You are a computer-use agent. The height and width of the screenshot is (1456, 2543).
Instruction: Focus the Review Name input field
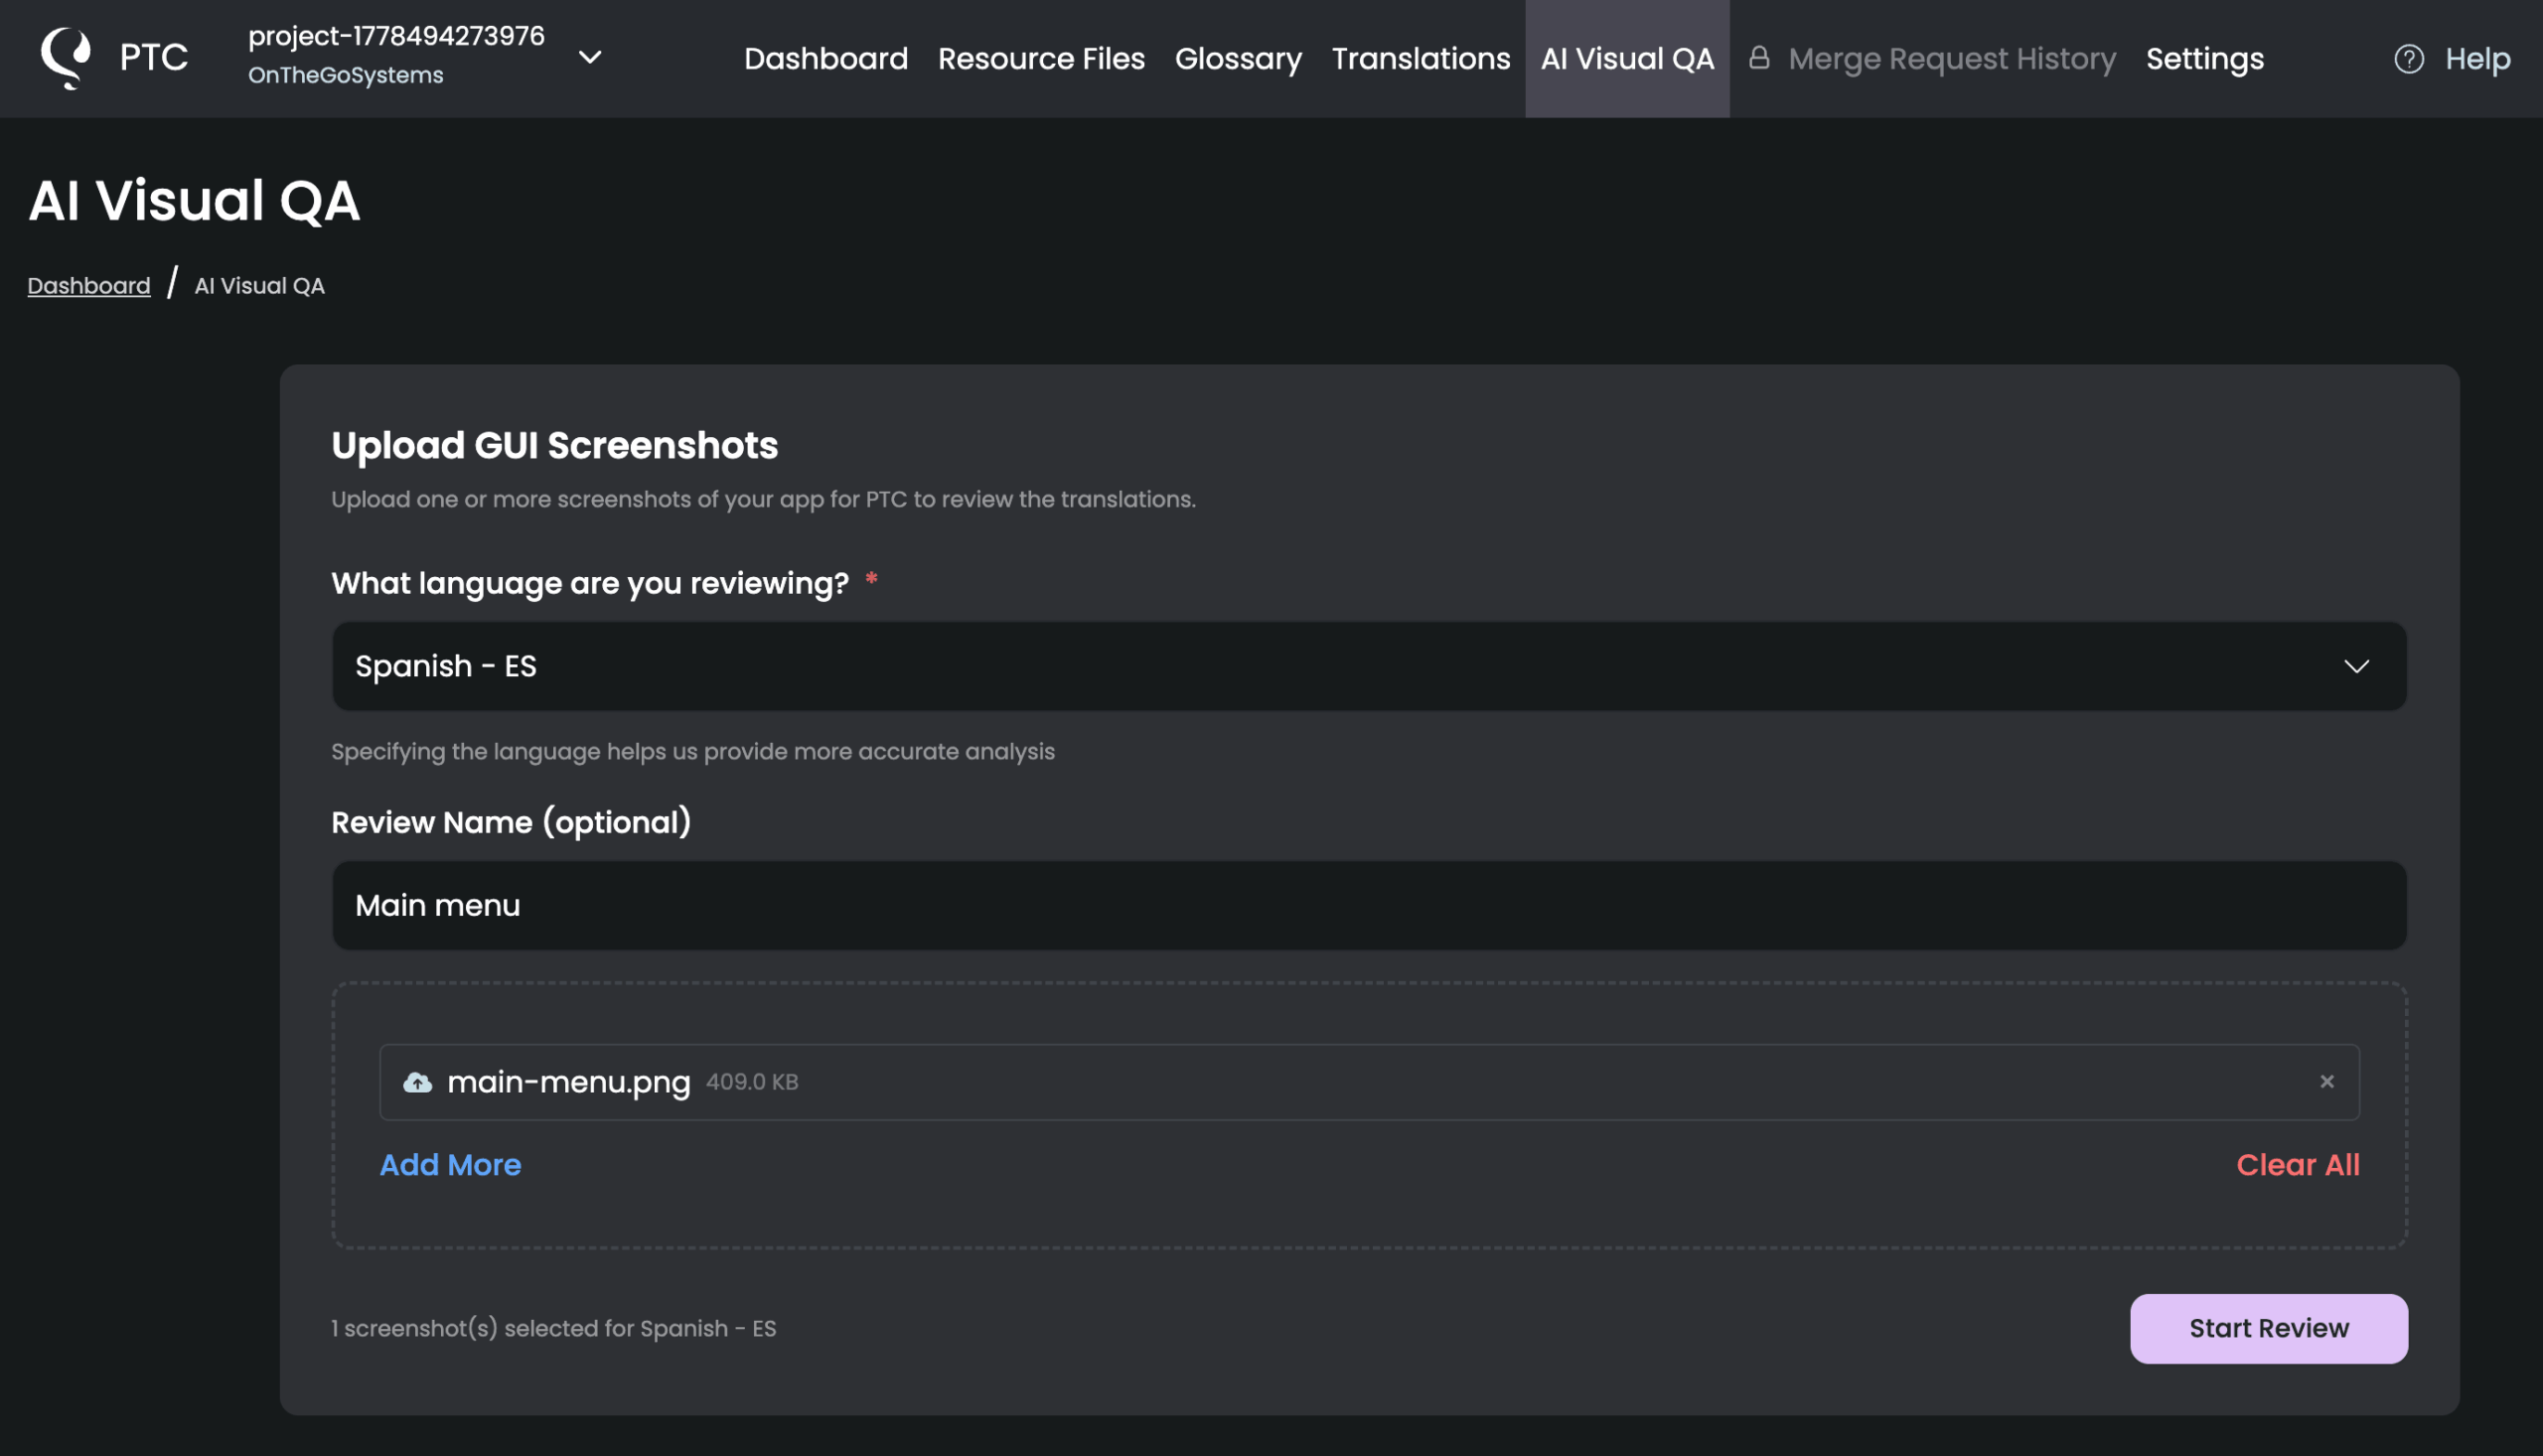[1369, 905]
